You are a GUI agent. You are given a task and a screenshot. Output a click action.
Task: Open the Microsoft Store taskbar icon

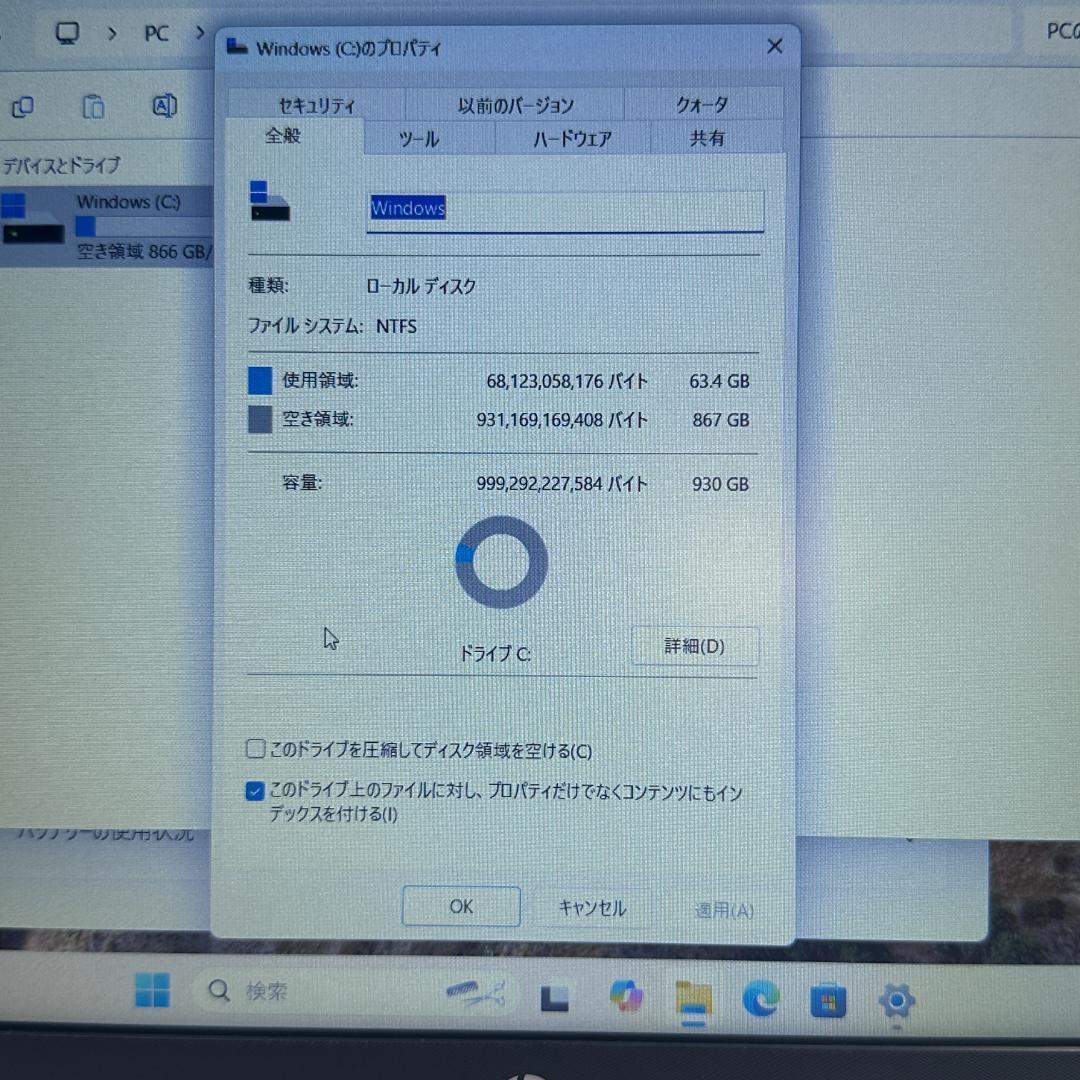point(828,998)
